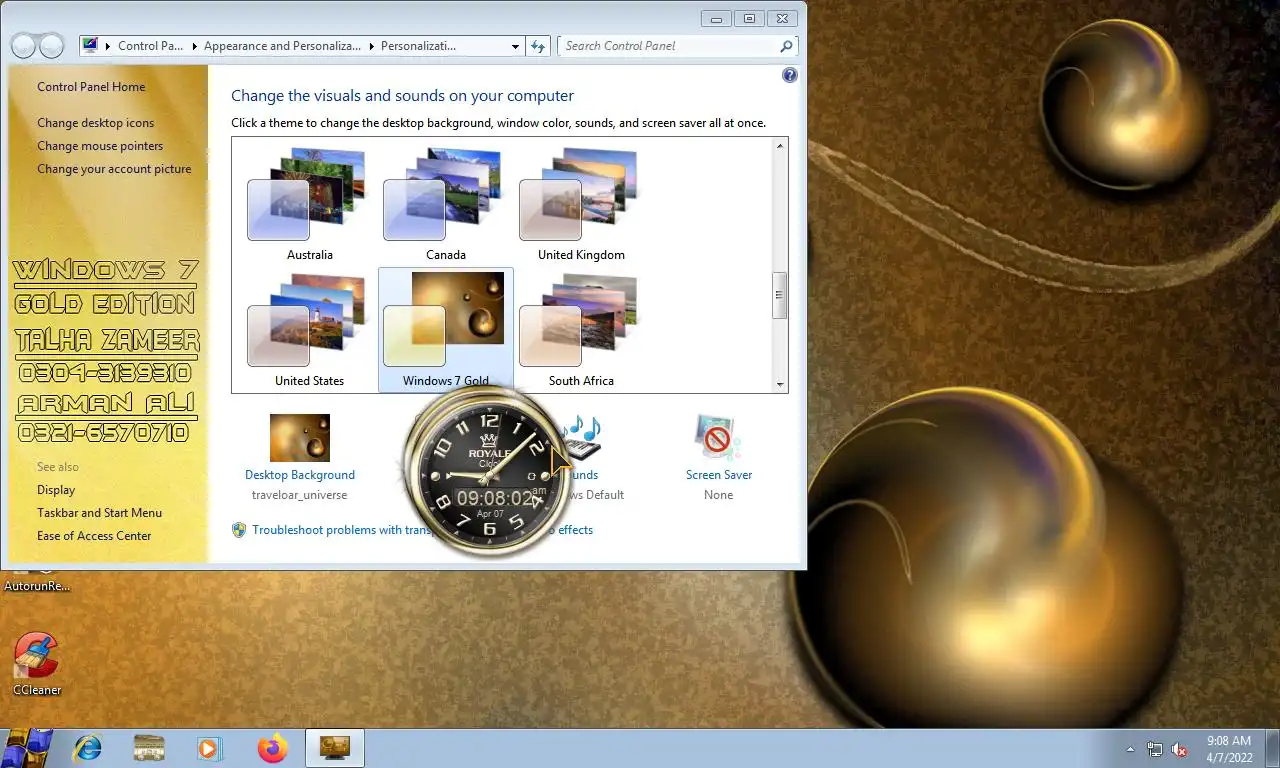1280x768 pixels.
Task: Click the troubleshoot shield icon
Action: point(239,530)
